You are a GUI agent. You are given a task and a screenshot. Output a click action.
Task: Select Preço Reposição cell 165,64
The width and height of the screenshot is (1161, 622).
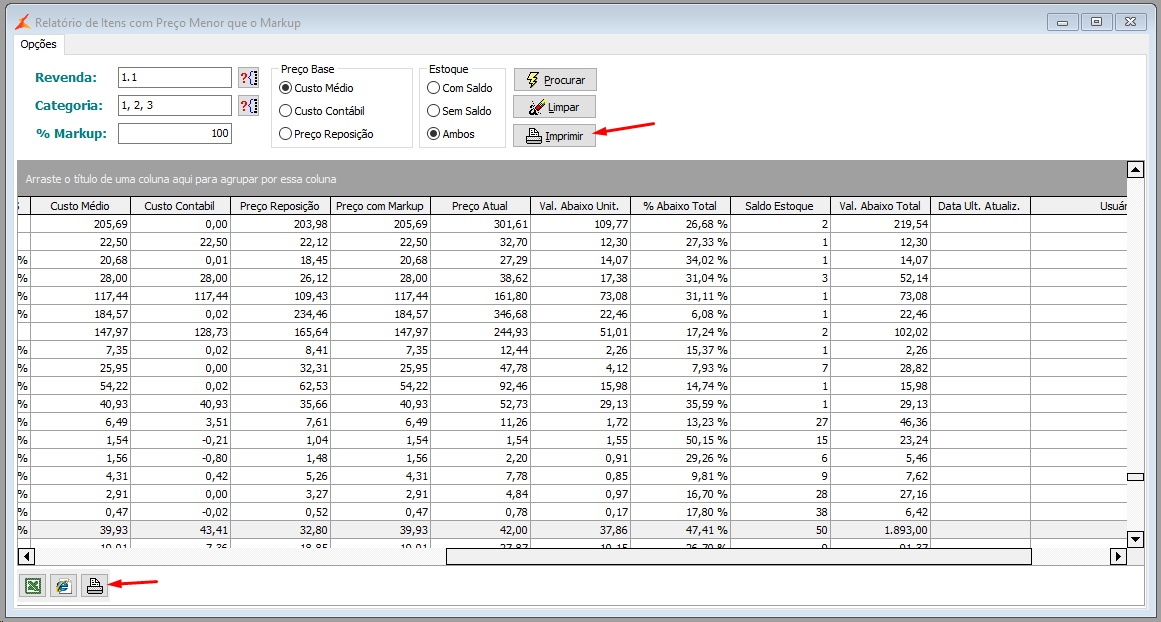[281, 332]
